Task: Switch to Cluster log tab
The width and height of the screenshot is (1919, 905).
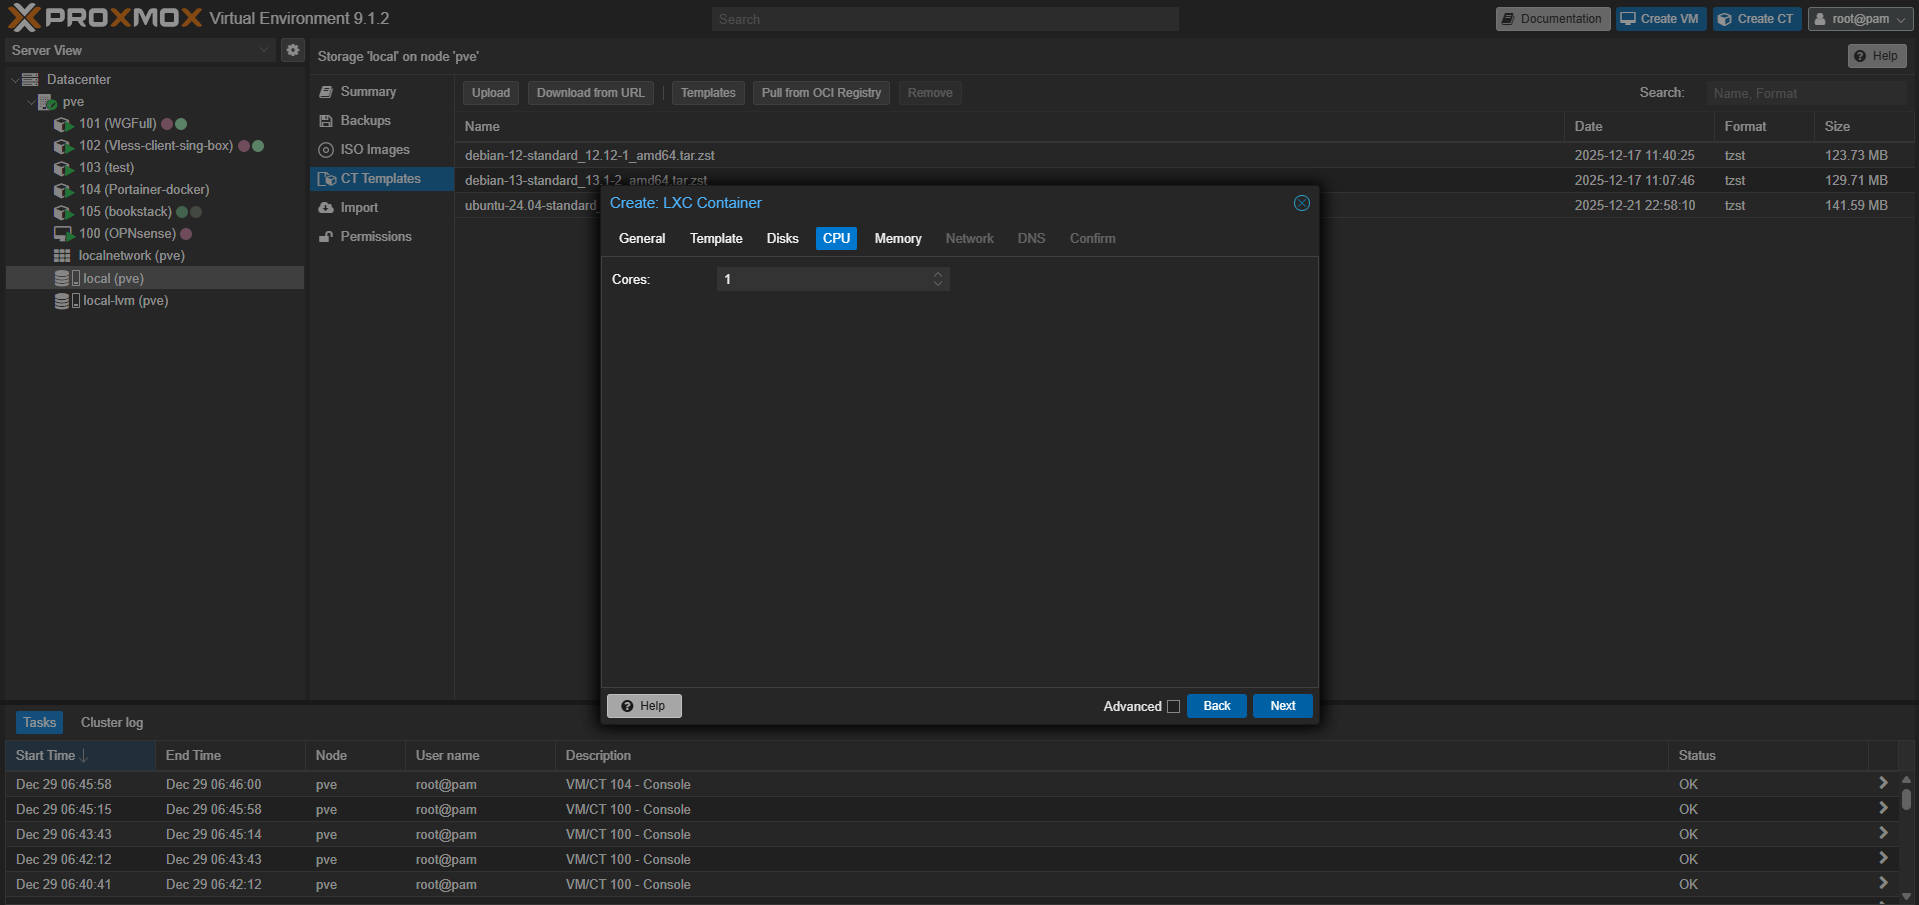Action: tap(112, 723)
